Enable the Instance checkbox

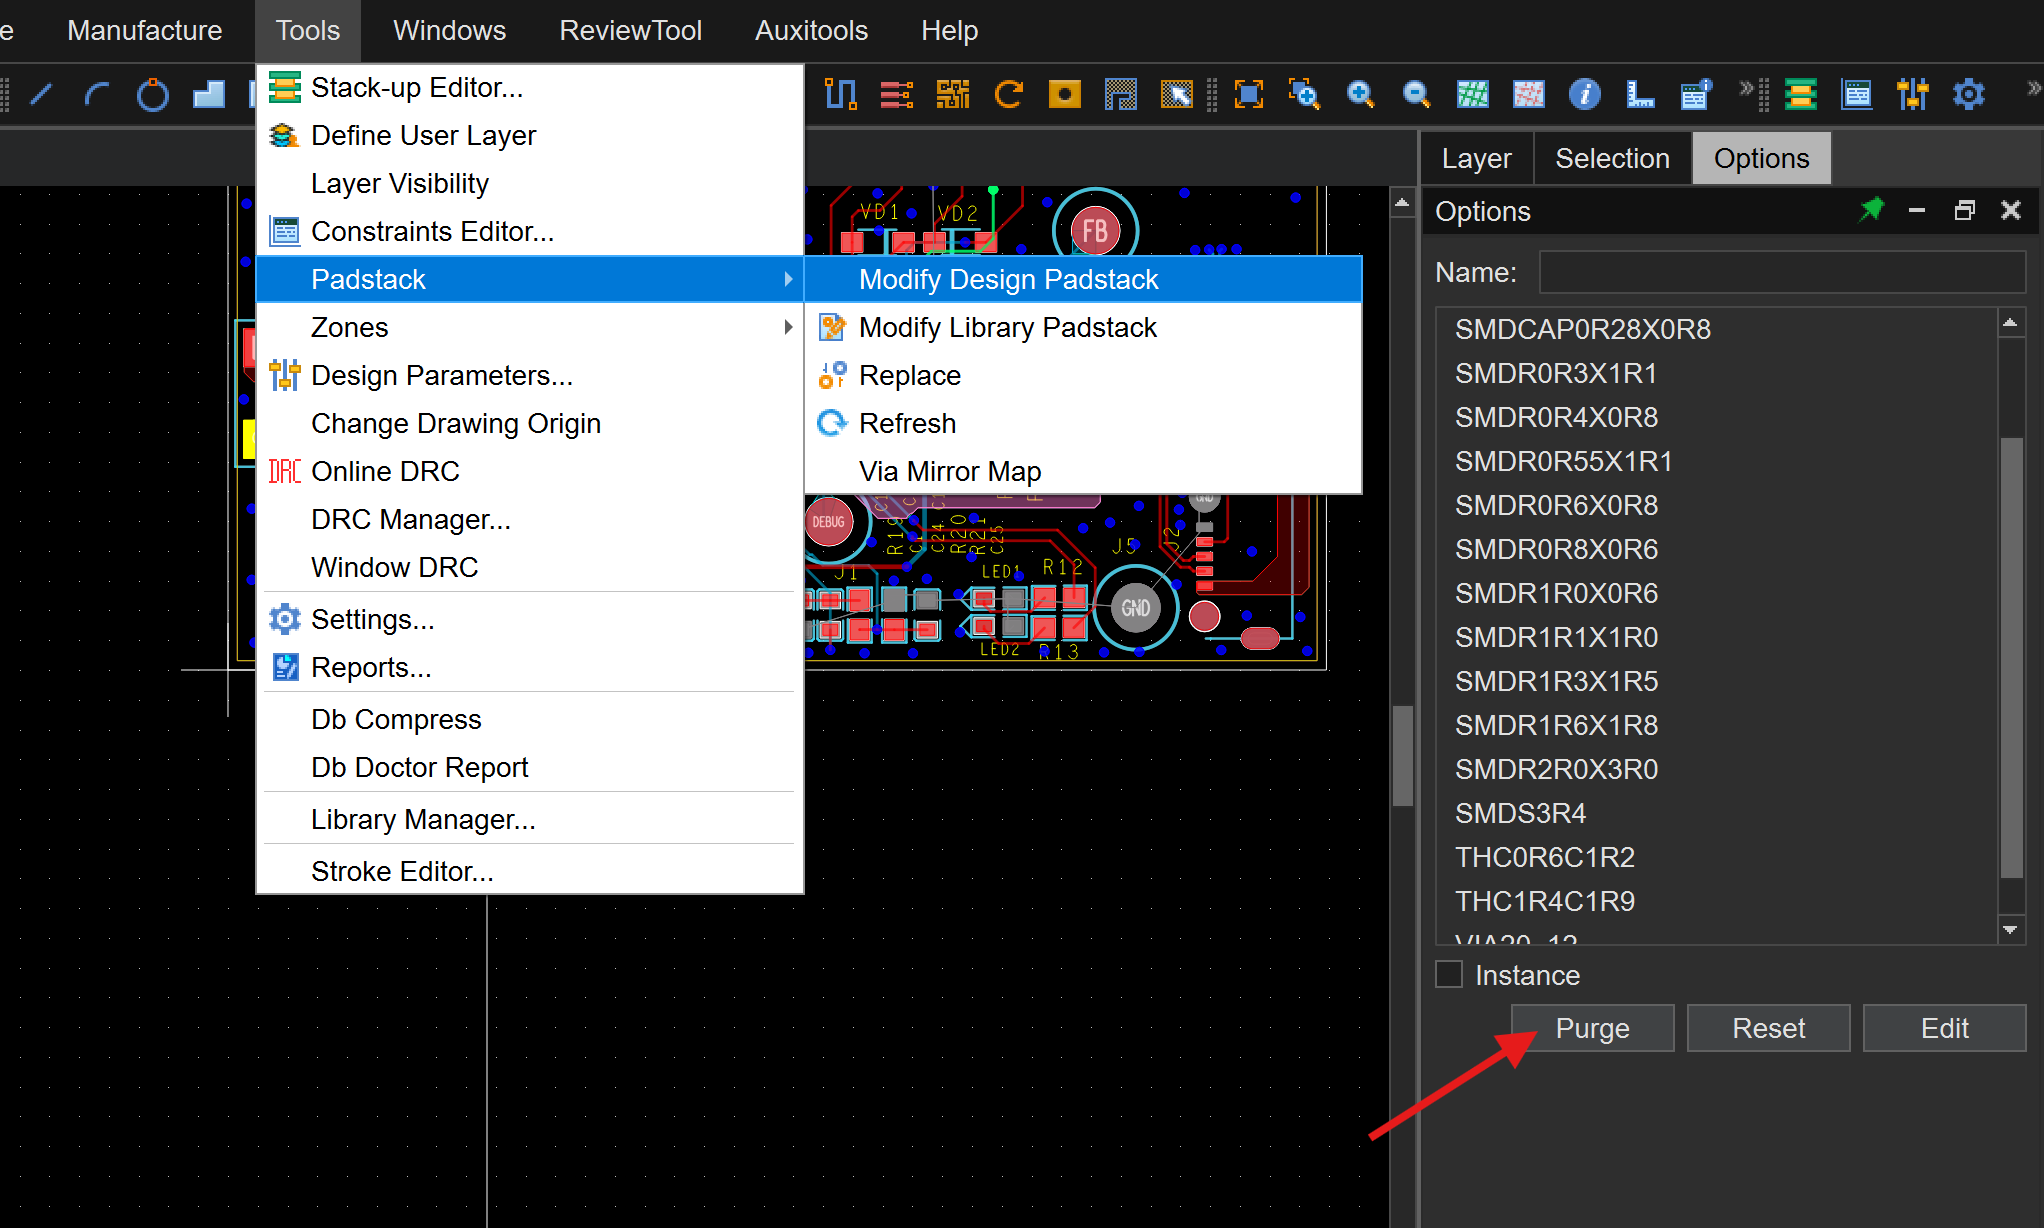coord(1449,974)
